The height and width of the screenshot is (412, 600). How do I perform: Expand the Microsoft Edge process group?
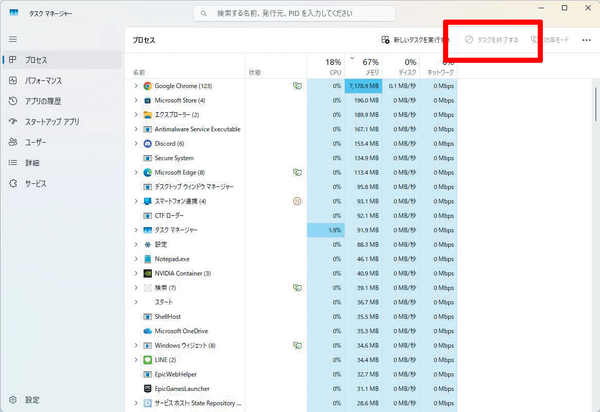click(x=136, y=173)
